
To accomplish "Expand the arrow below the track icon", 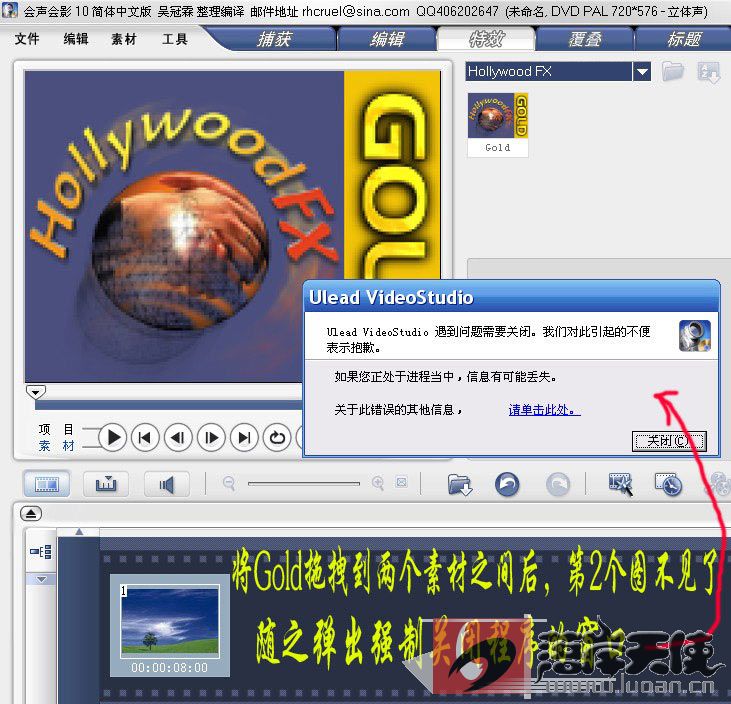I will [x=41, y=579].
